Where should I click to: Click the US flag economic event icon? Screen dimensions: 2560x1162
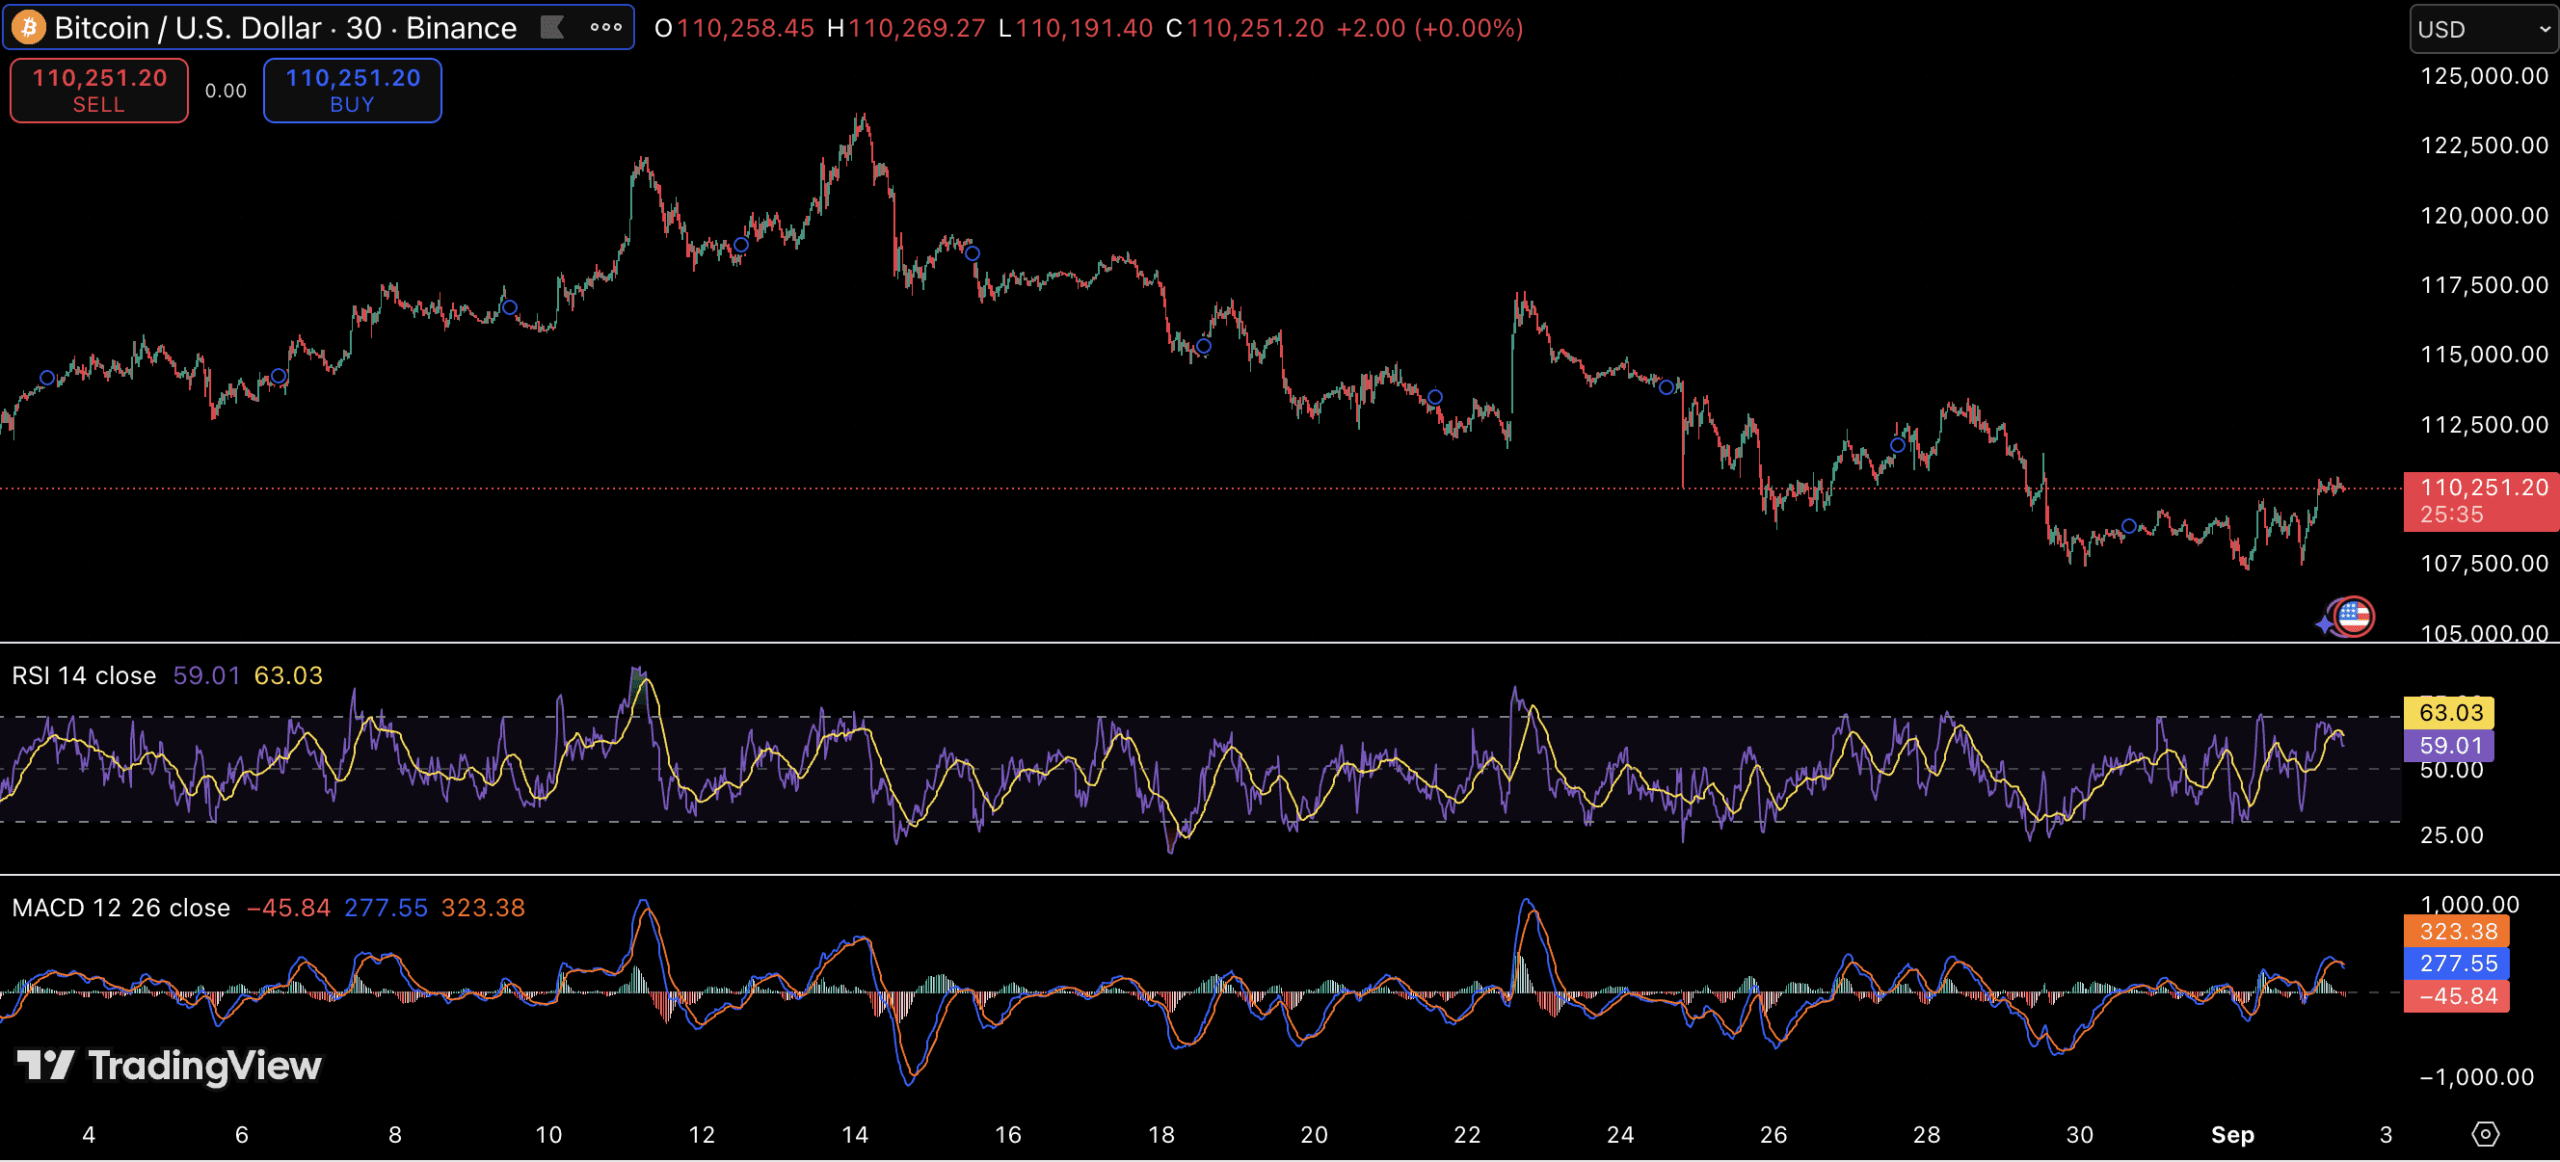(2353, 616)
